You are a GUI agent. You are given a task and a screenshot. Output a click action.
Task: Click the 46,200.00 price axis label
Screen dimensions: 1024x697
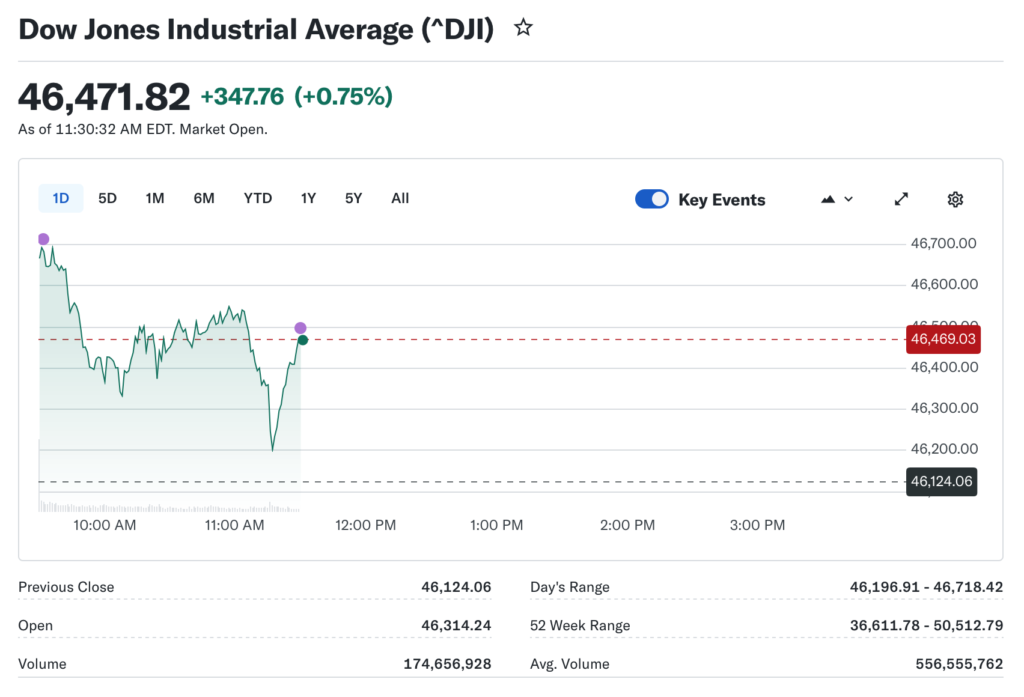click(944, 449)
